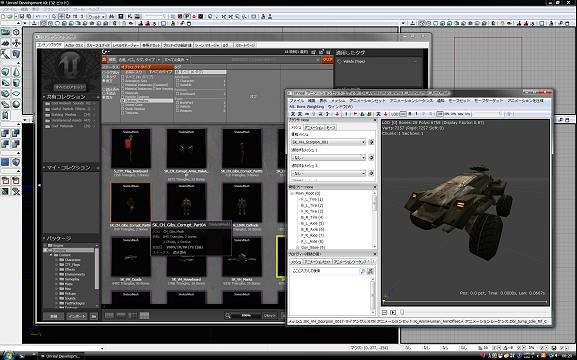Click the animation timeline scrub bar
577x360 pixels.
tap(466, 302)
